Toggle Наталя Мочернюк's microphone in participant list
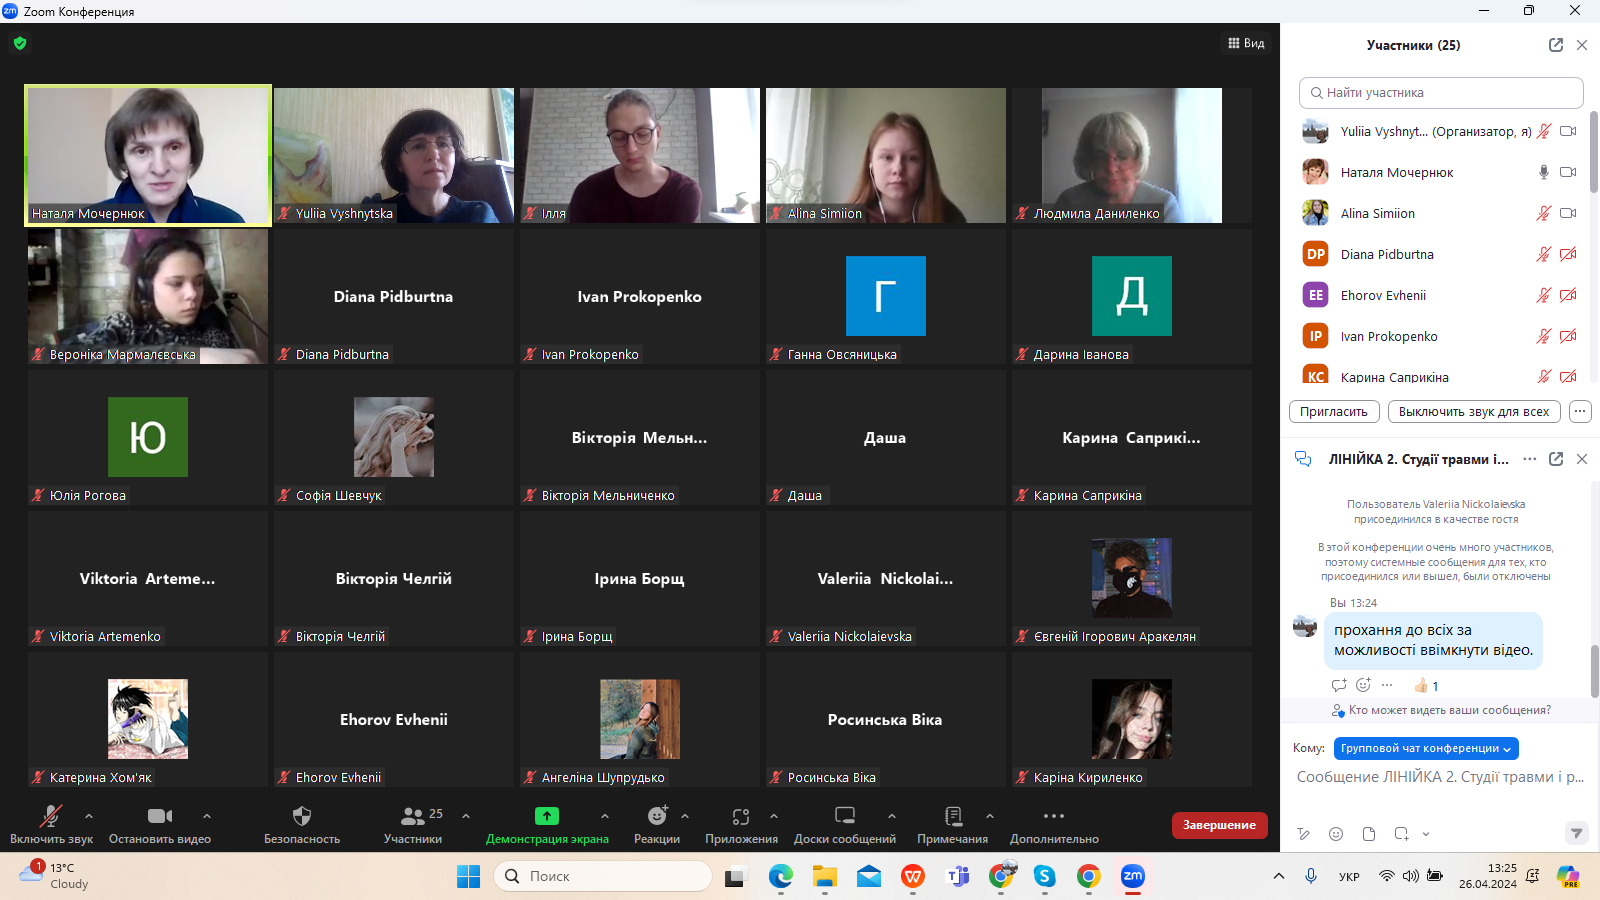The height and width of the screenshot is (900, 1600). (x=1543, y=172)
